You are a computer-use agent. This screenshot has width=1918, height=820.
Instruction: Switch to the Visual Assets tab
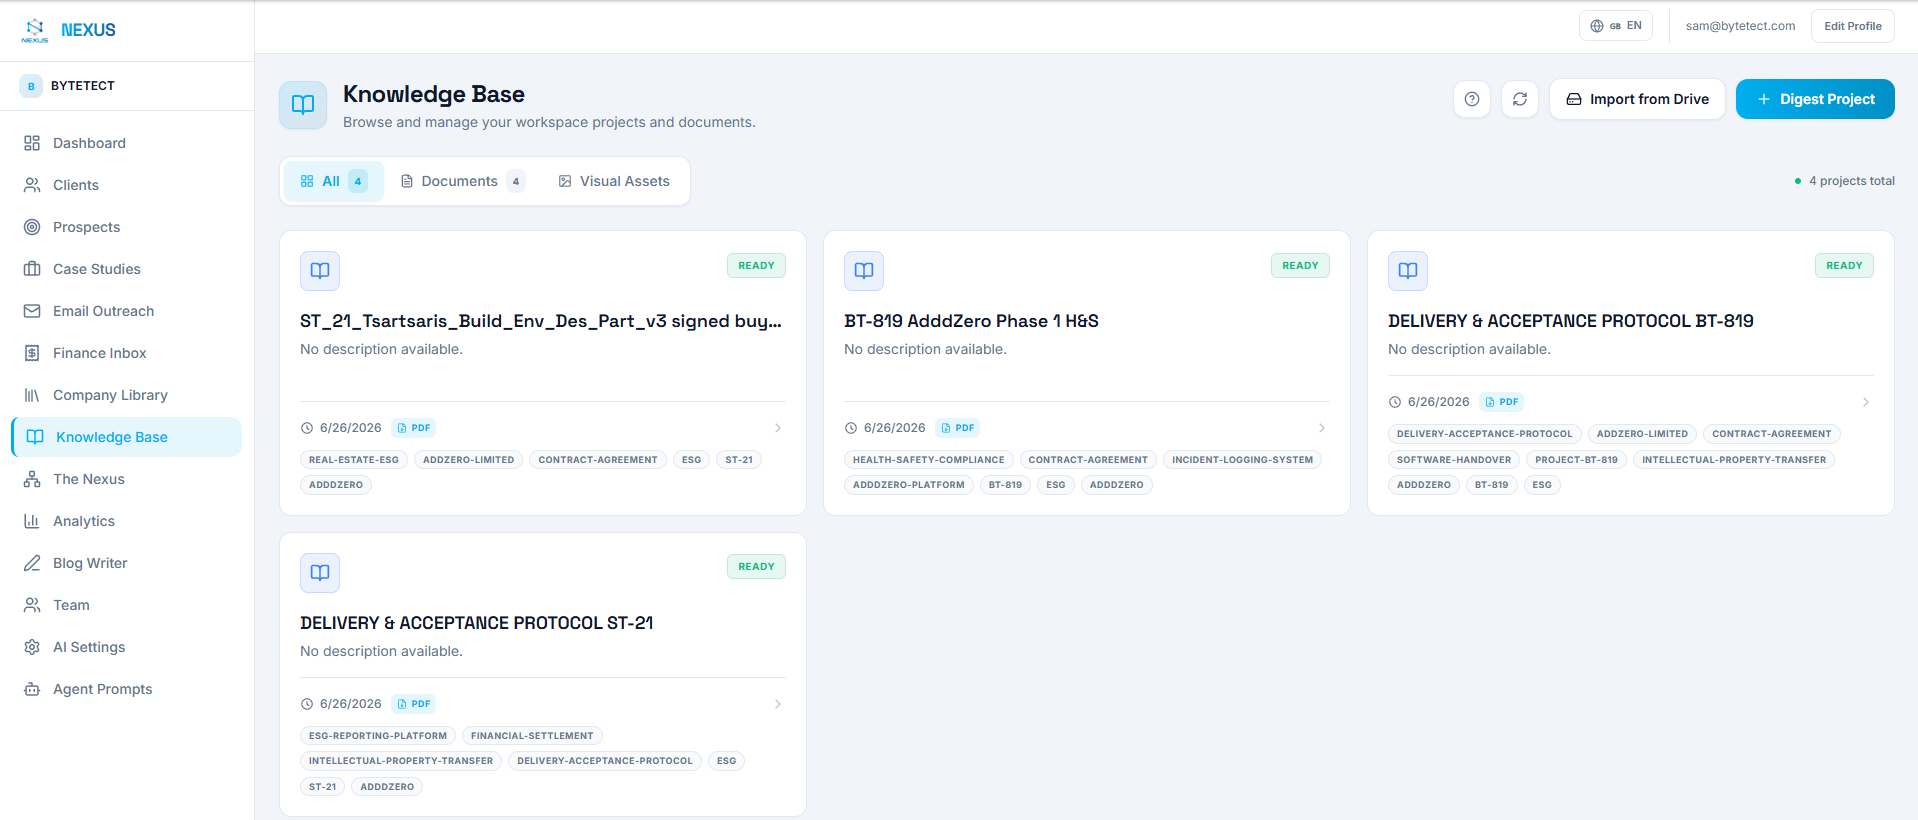(614, 181)
